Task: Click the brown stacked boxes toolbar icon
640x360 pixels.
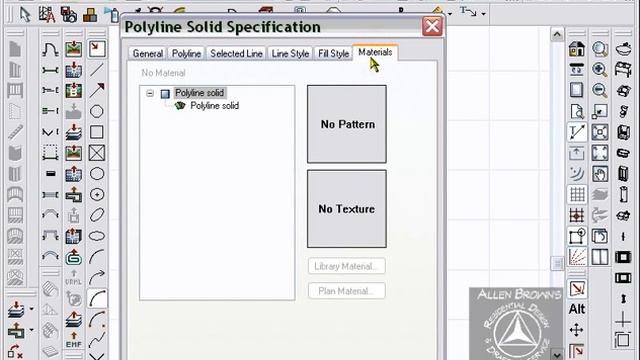Action: [x=90, y=15]
